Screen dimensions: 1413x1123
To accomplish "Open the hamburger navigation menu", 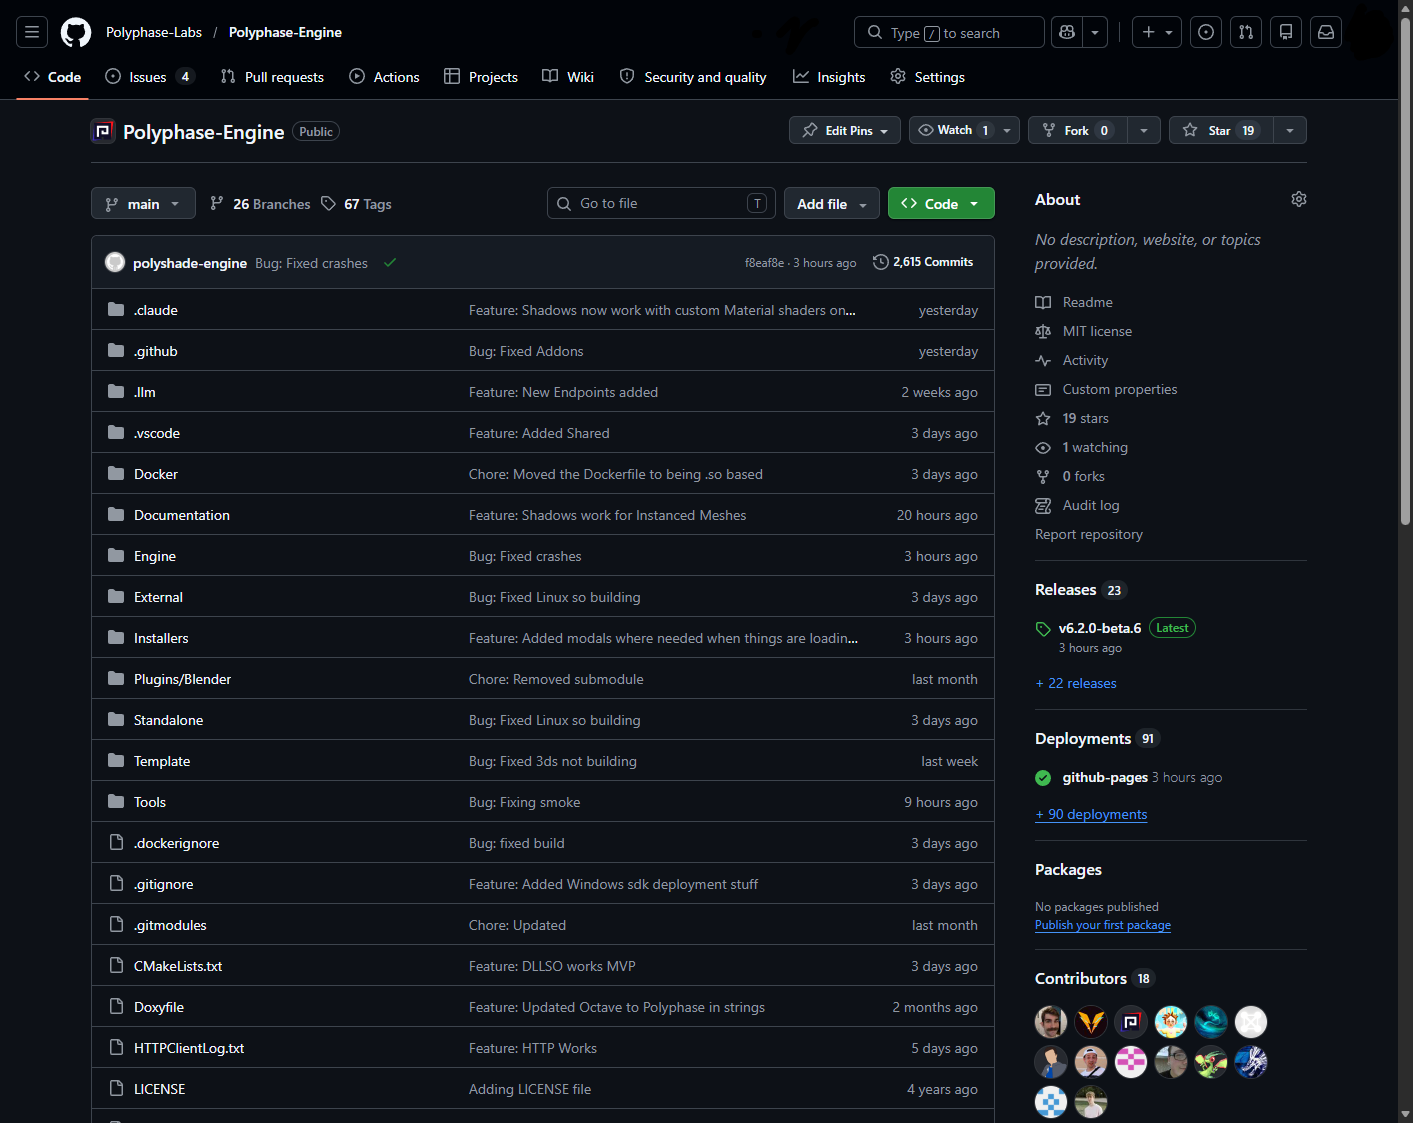I will 32,32.
